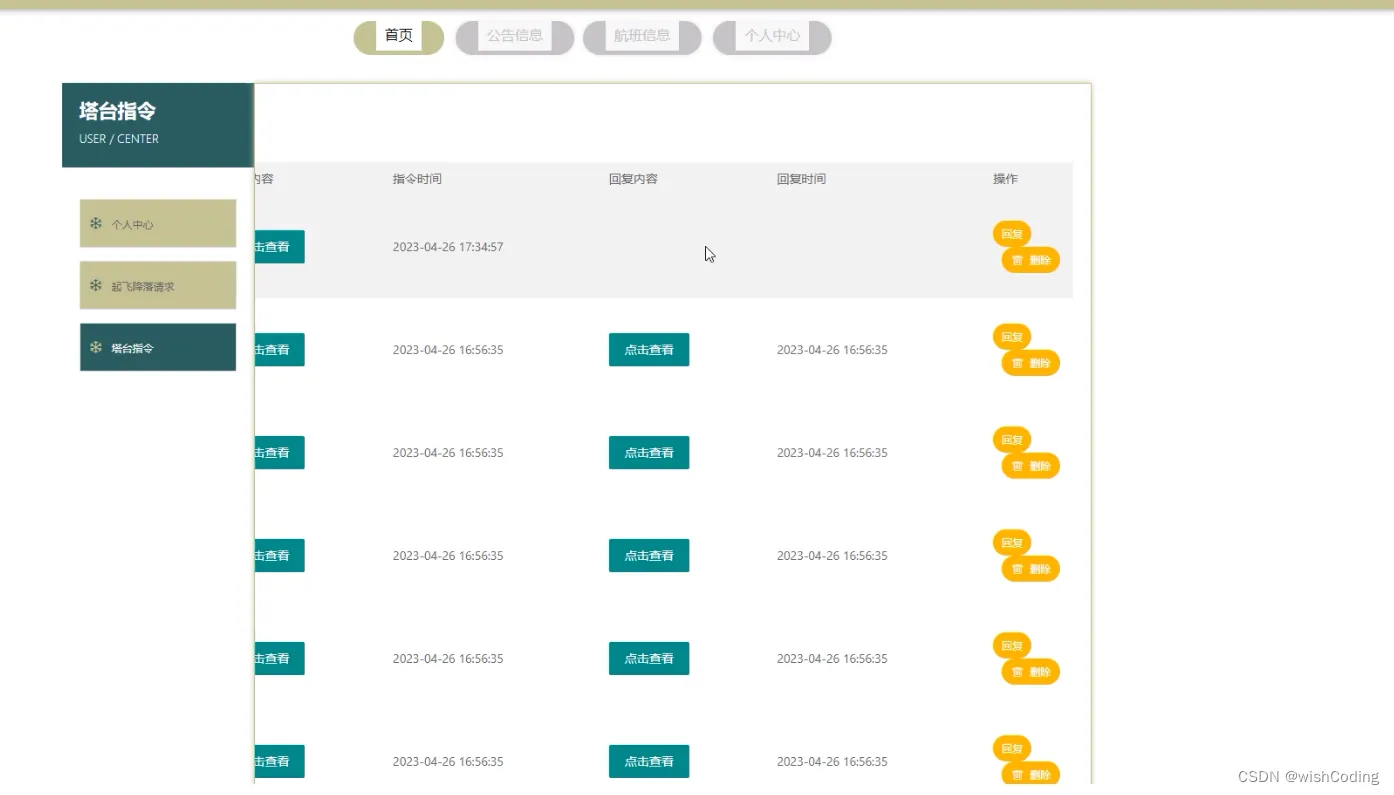This screenshot has height=795, width=1394.
Task: Open 起飞降落请求 in the left sidebar
Action: tap(158, 285)
